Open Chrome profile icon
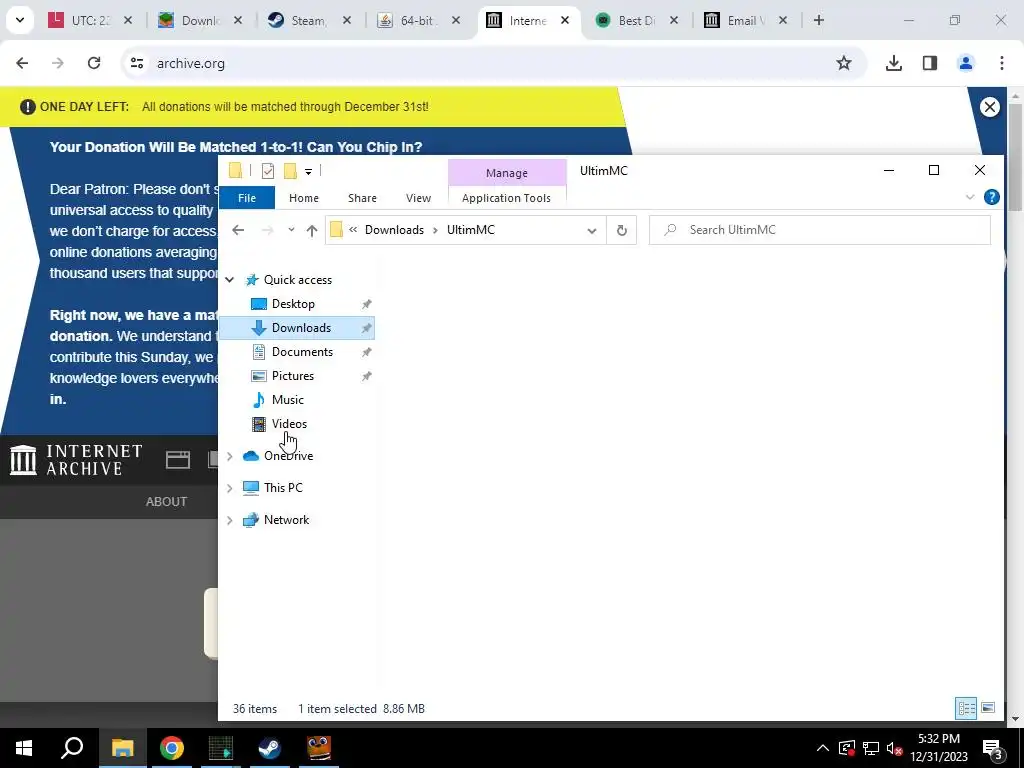The width and height of the screenshot is (1024, 768). point(965,63)
